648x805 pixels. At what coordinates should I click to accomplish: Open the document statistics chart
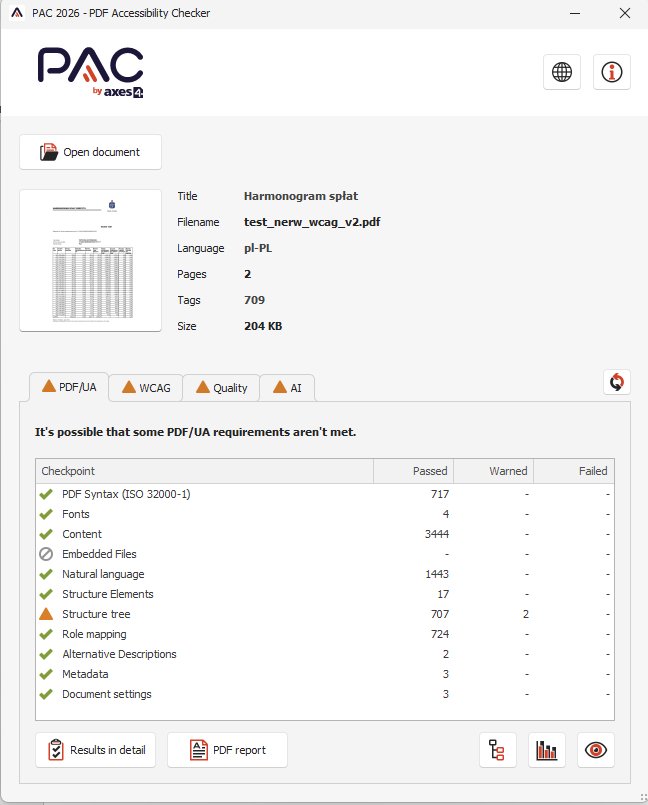(546, 750)
